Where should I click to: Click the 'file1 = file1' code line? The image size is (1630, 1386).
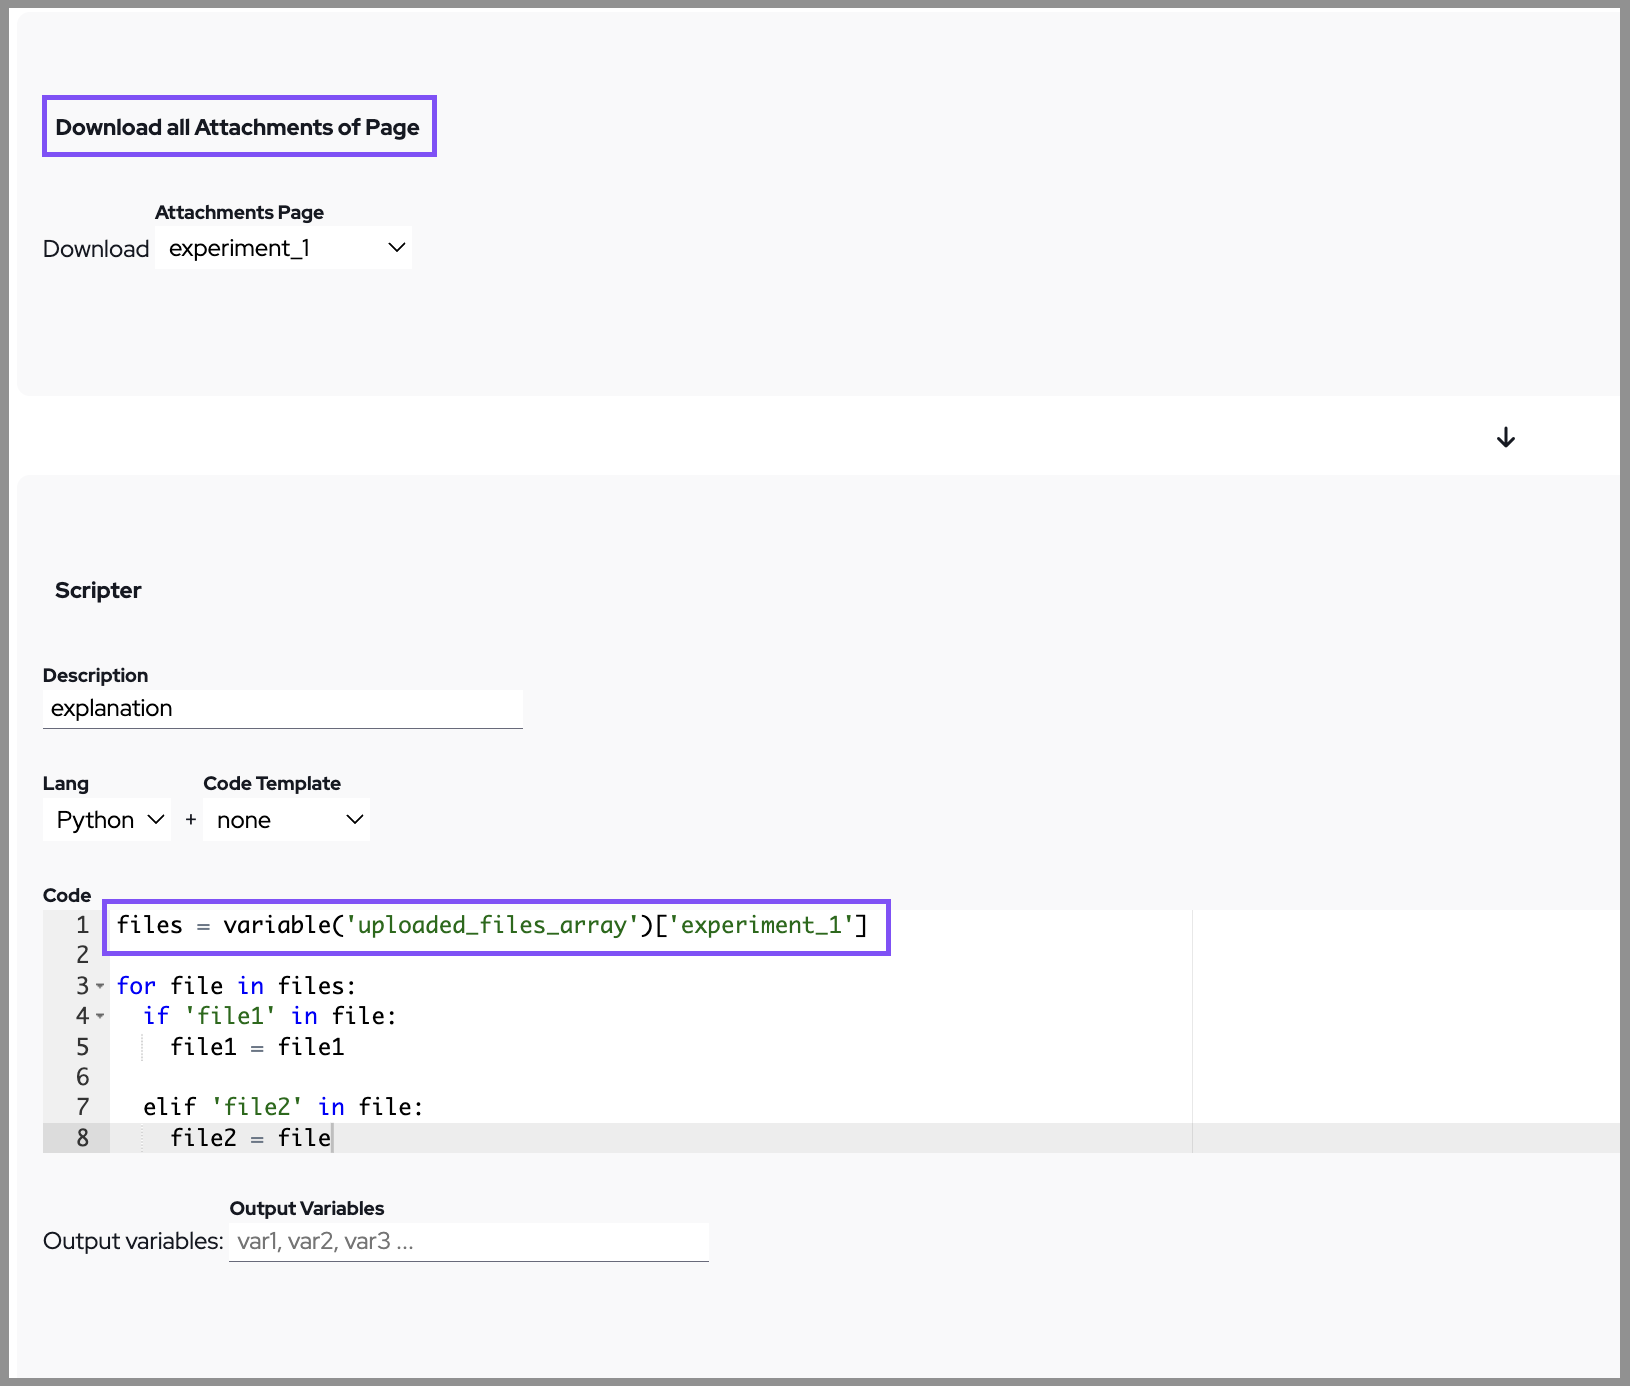point(257,1047)
